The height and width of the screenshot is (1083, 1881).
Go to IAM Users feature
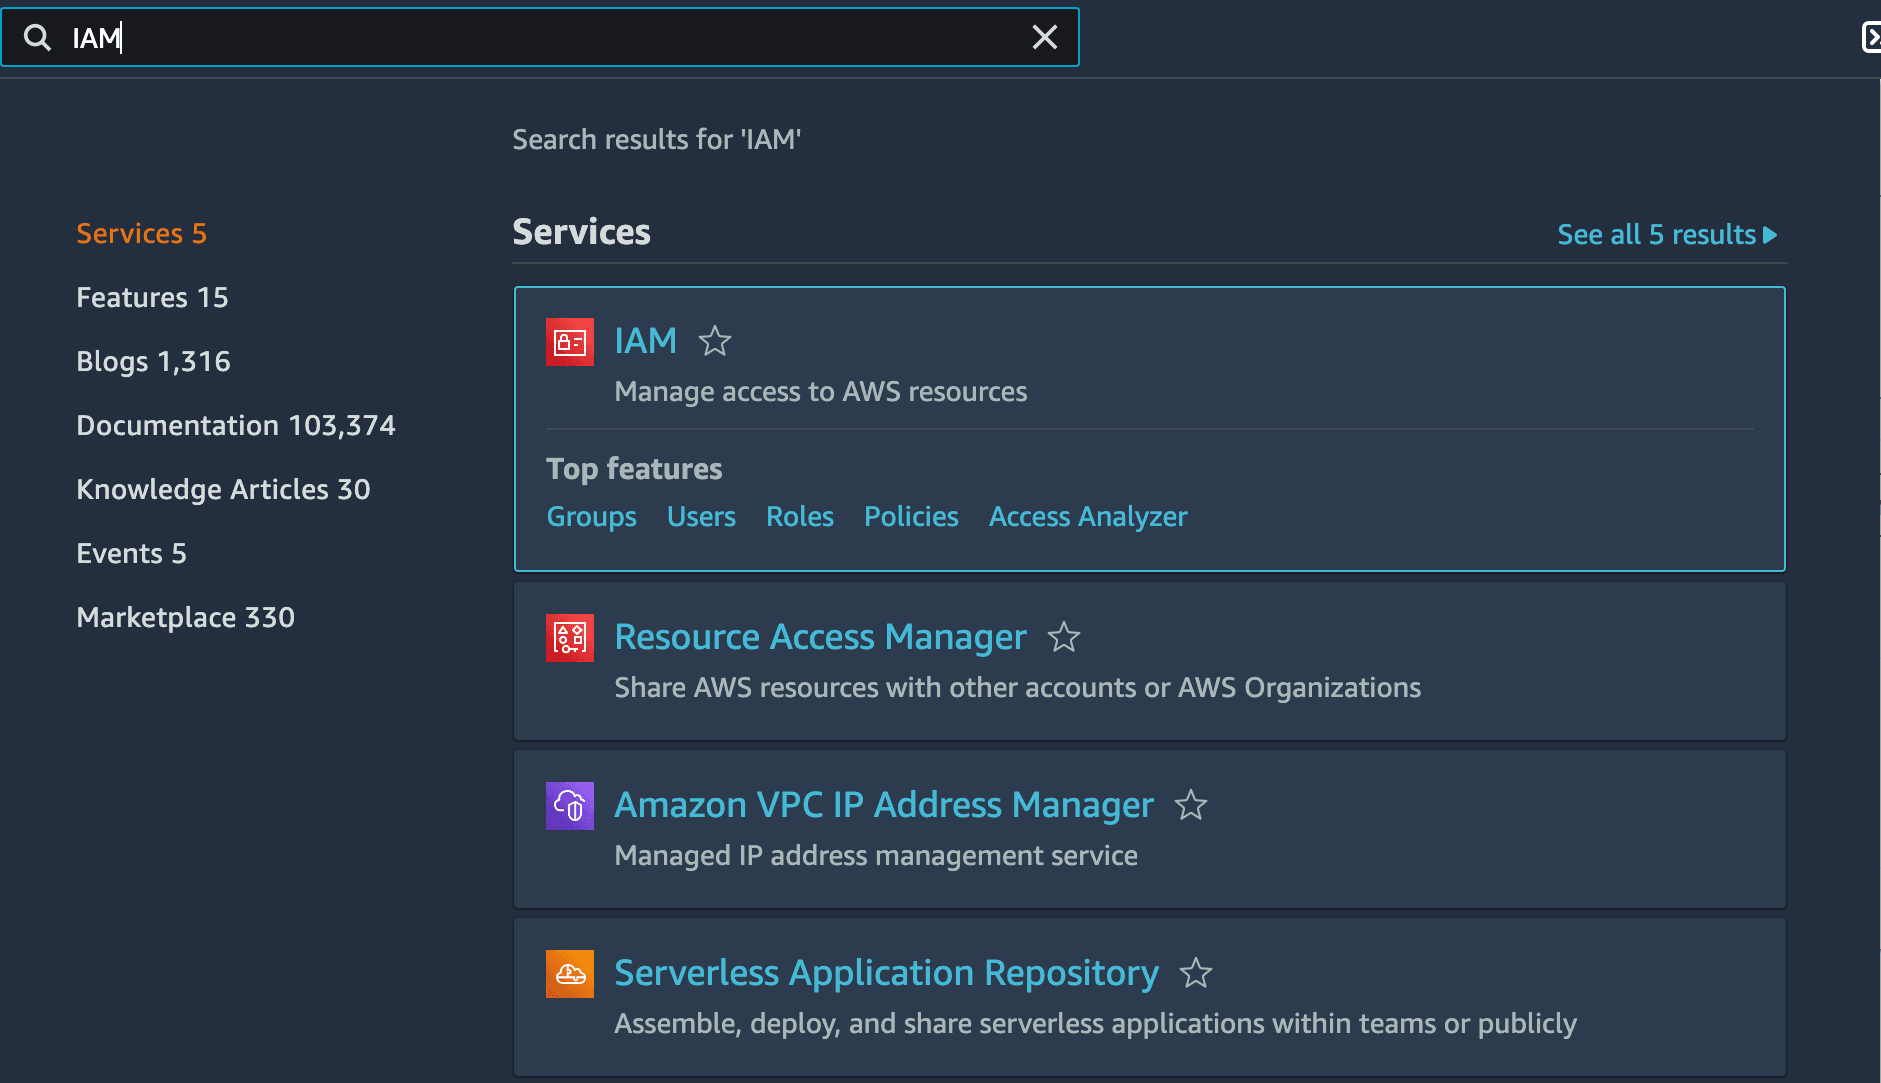[701, 517]
